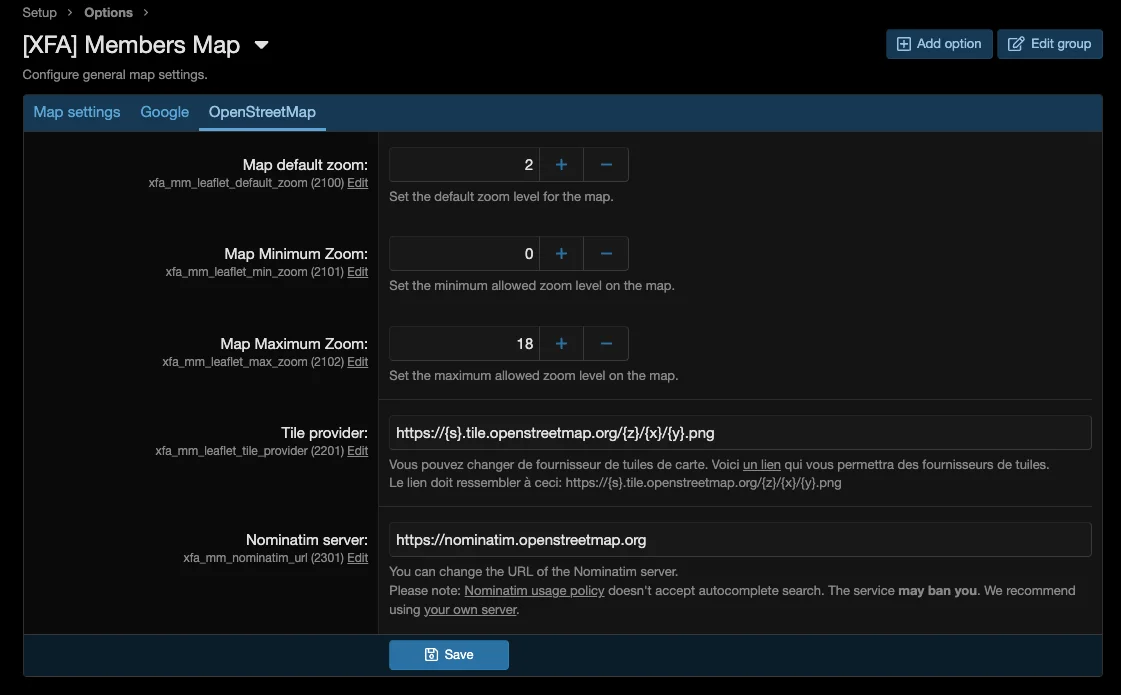1121x695 pixels.
Task: Click the 'Map Minimum Zoom:' label
Action: click(296, 254)
